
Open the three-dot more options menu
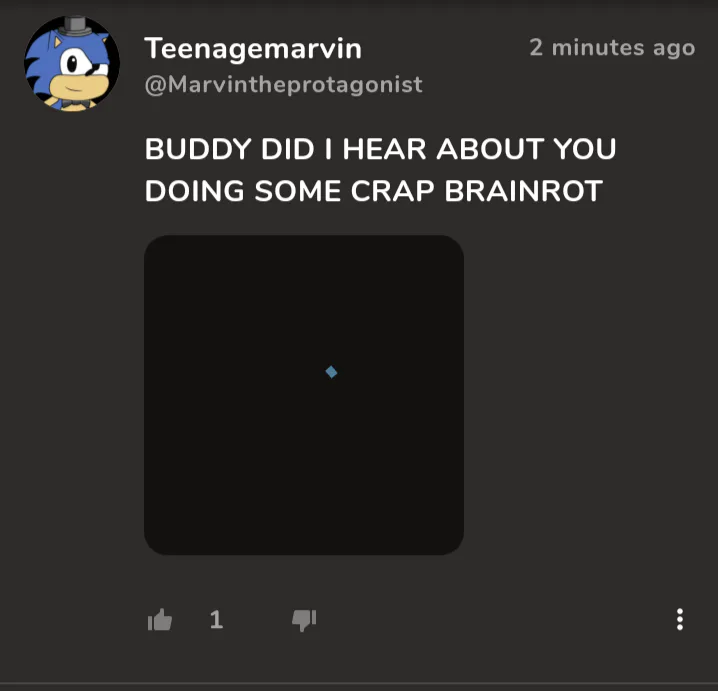click(x=680, y=620)
